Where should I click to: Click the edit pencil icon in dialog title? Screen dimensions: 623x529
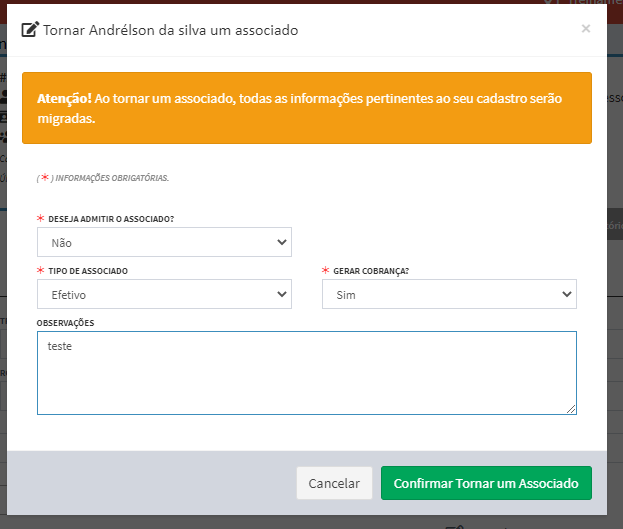pyautogui.click(x=30, y=30)
